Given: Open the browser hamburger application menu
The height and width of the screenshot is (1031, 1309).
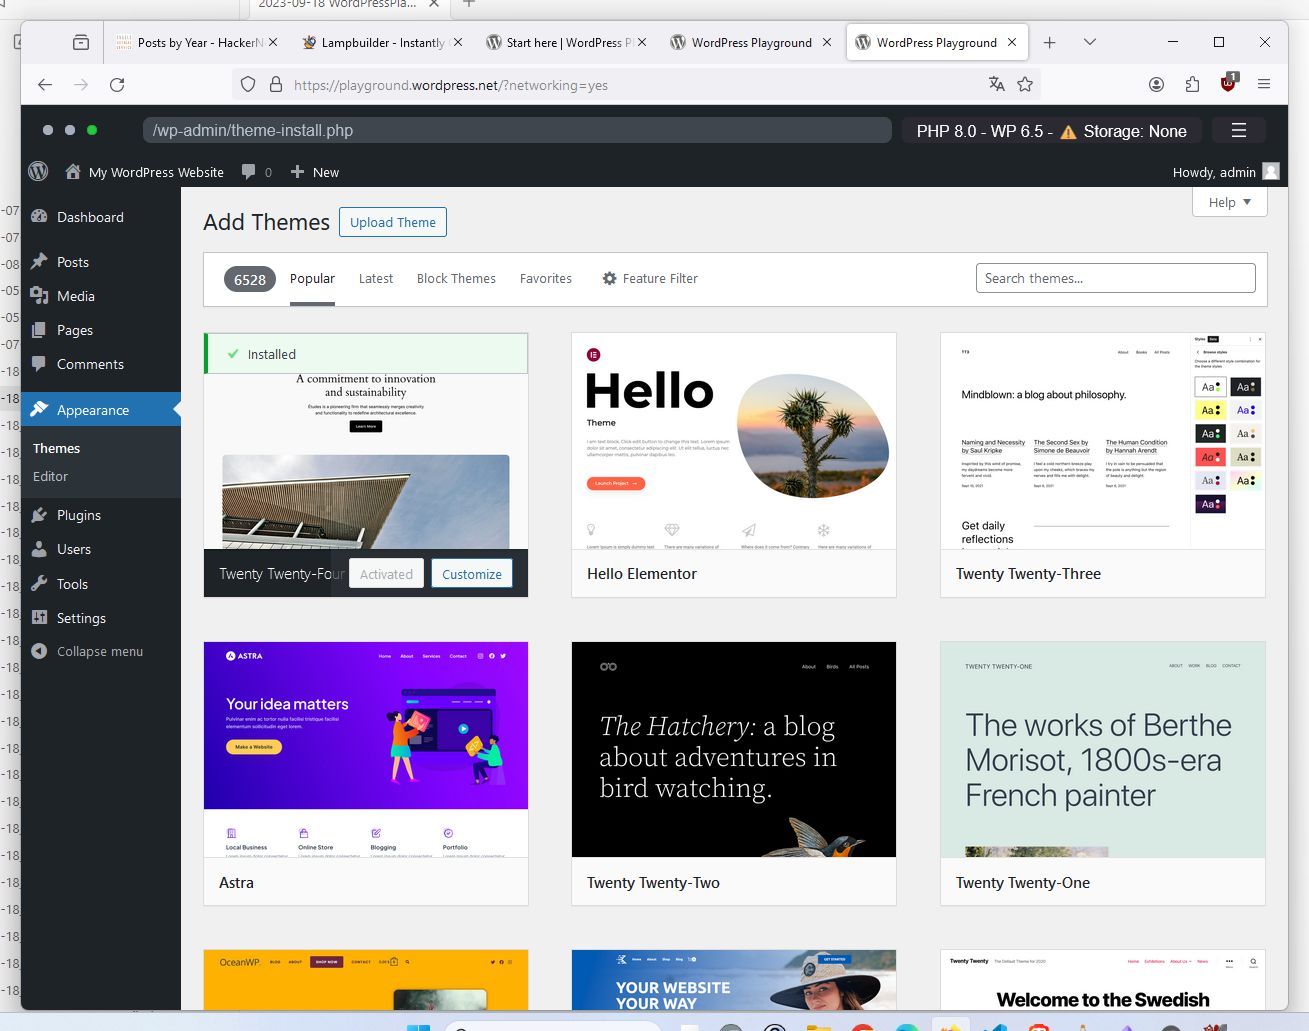Looking at the screenshot, I should tap(1264, 85).
